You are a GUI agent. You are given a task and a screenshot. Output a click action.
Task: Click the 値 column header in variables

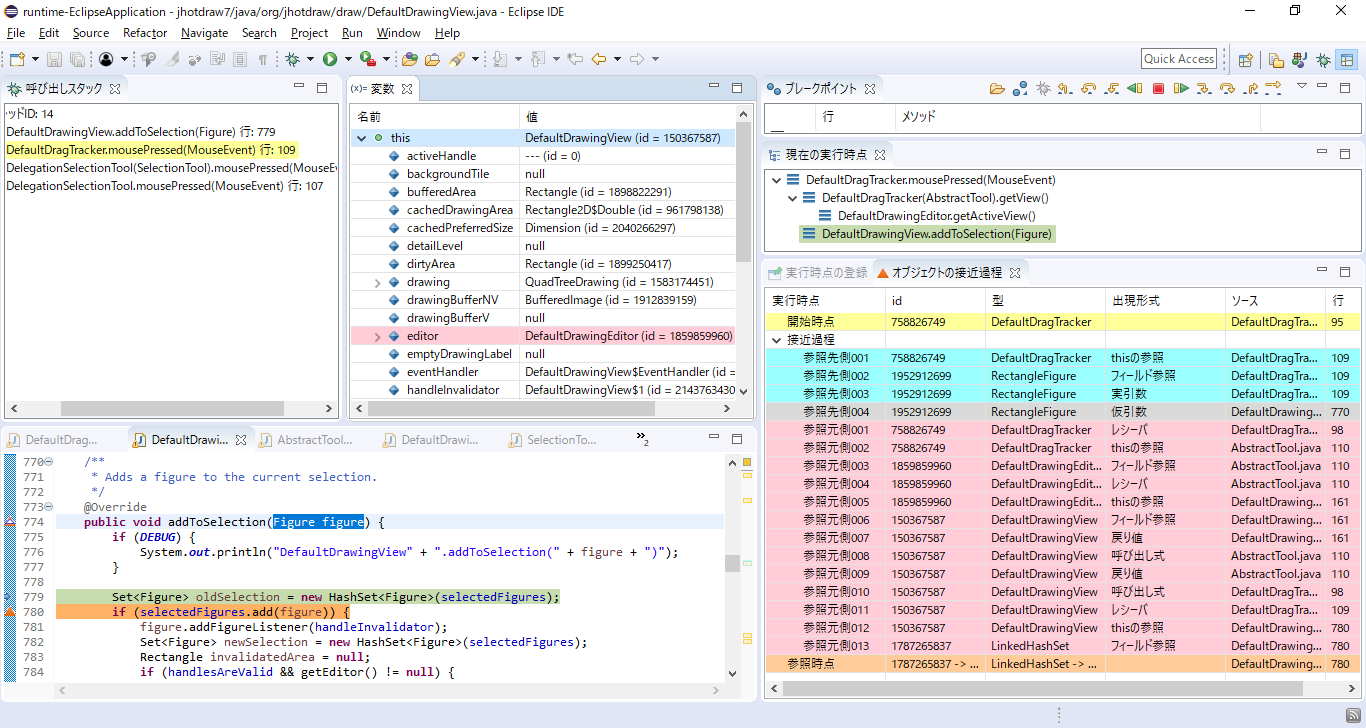(x=627, y=117)
